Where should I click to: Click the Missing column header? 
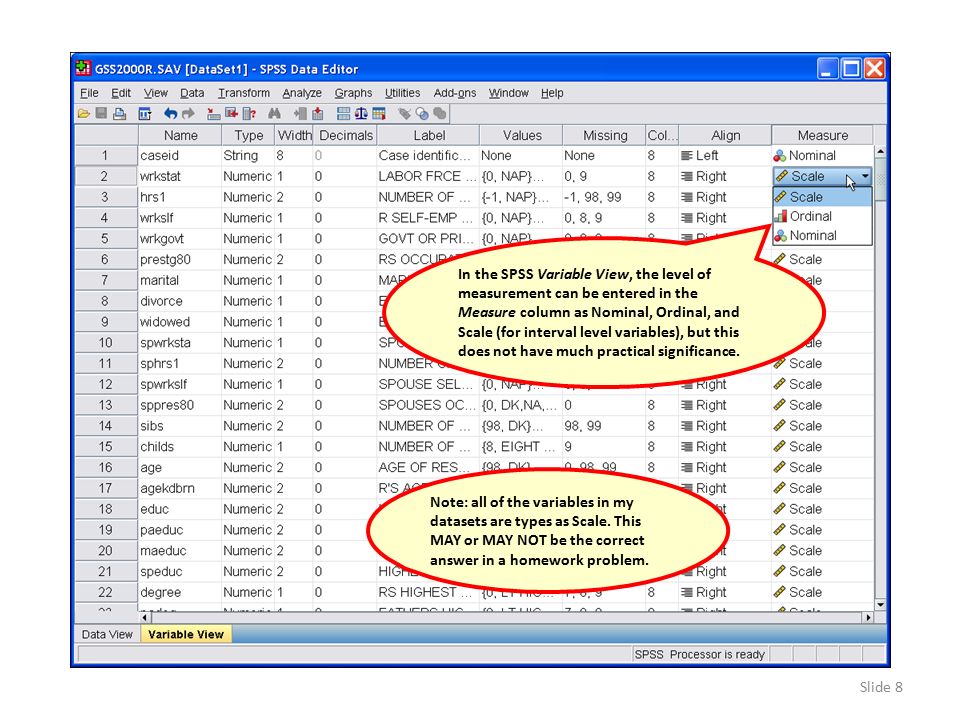click(x=605, y=135)
